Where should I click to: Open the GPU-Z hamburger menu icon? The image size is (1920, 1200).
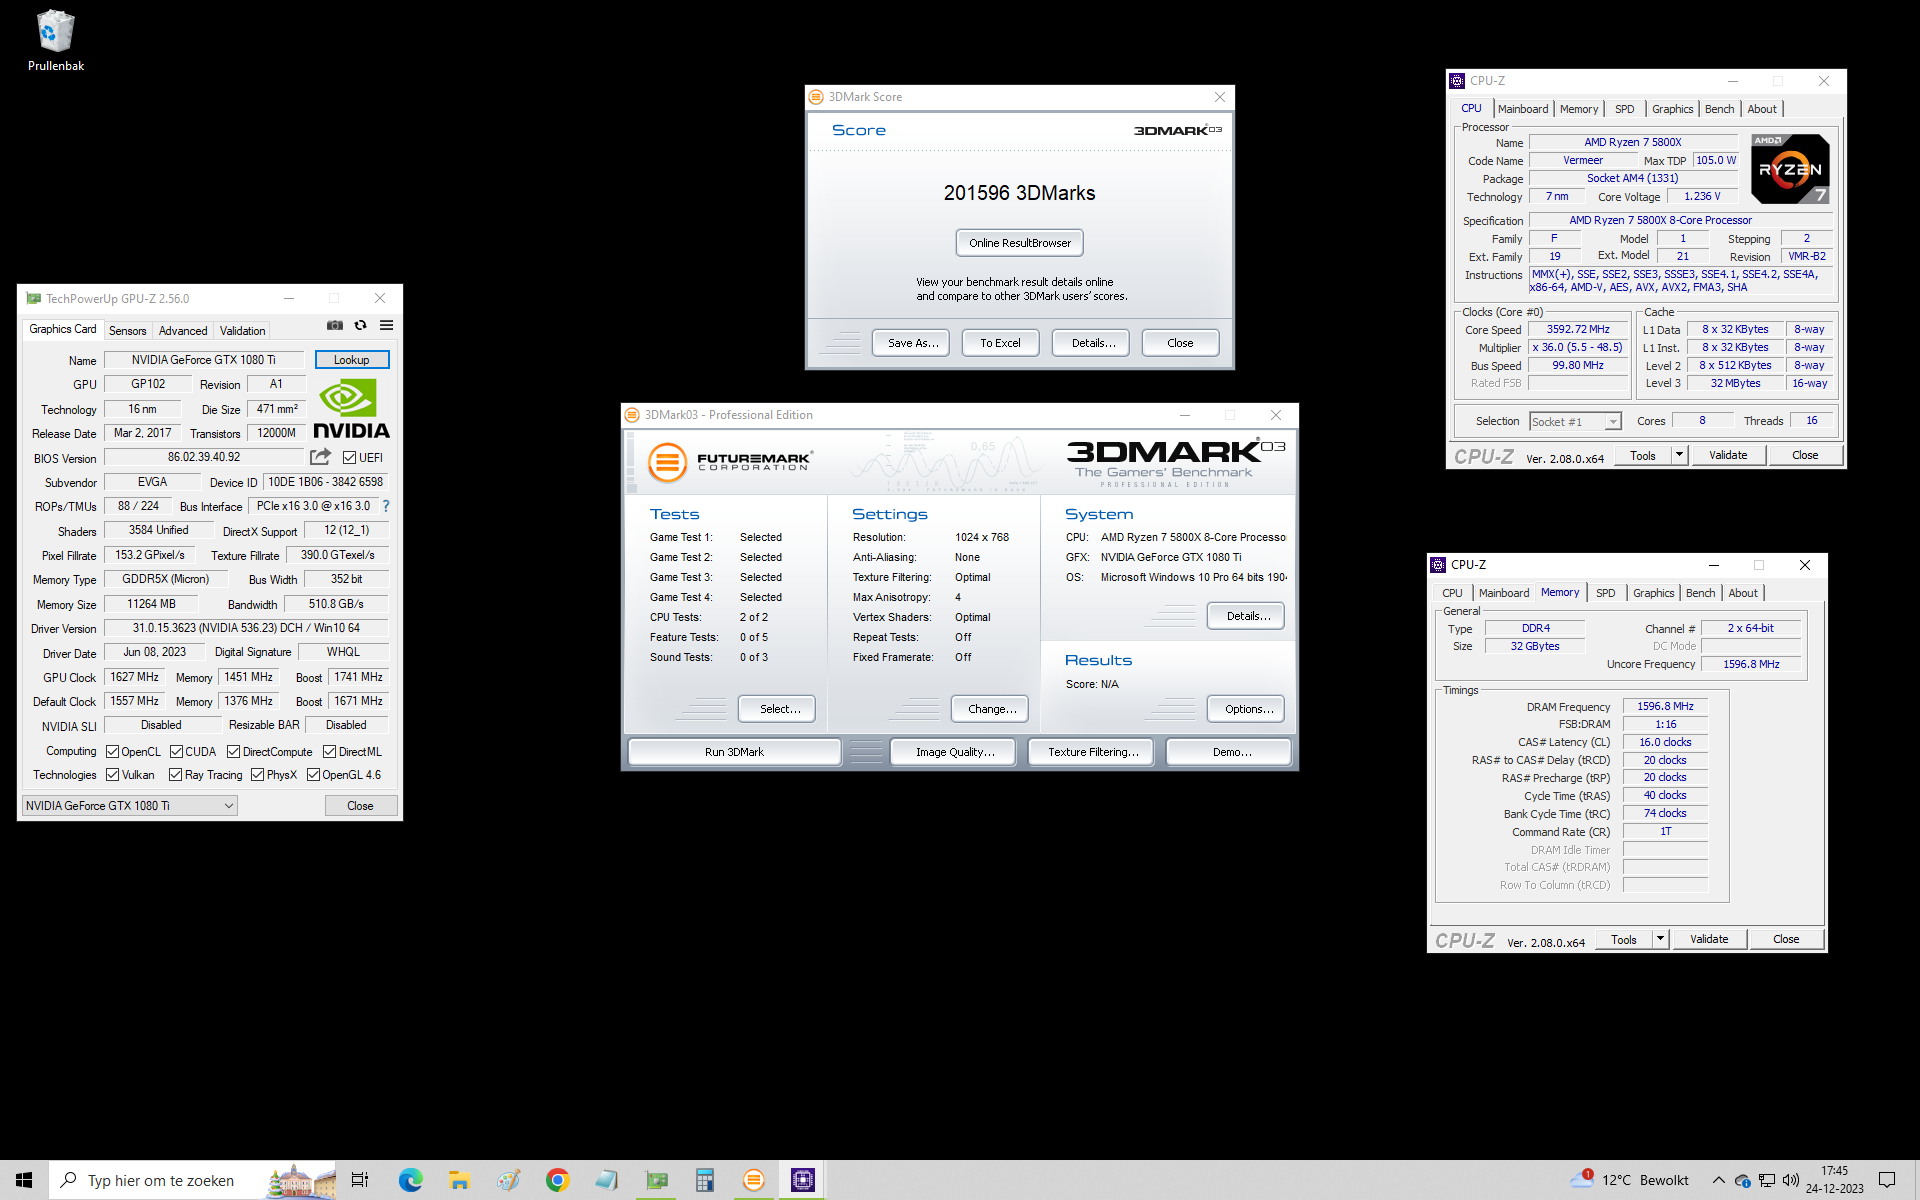point(386,325)
